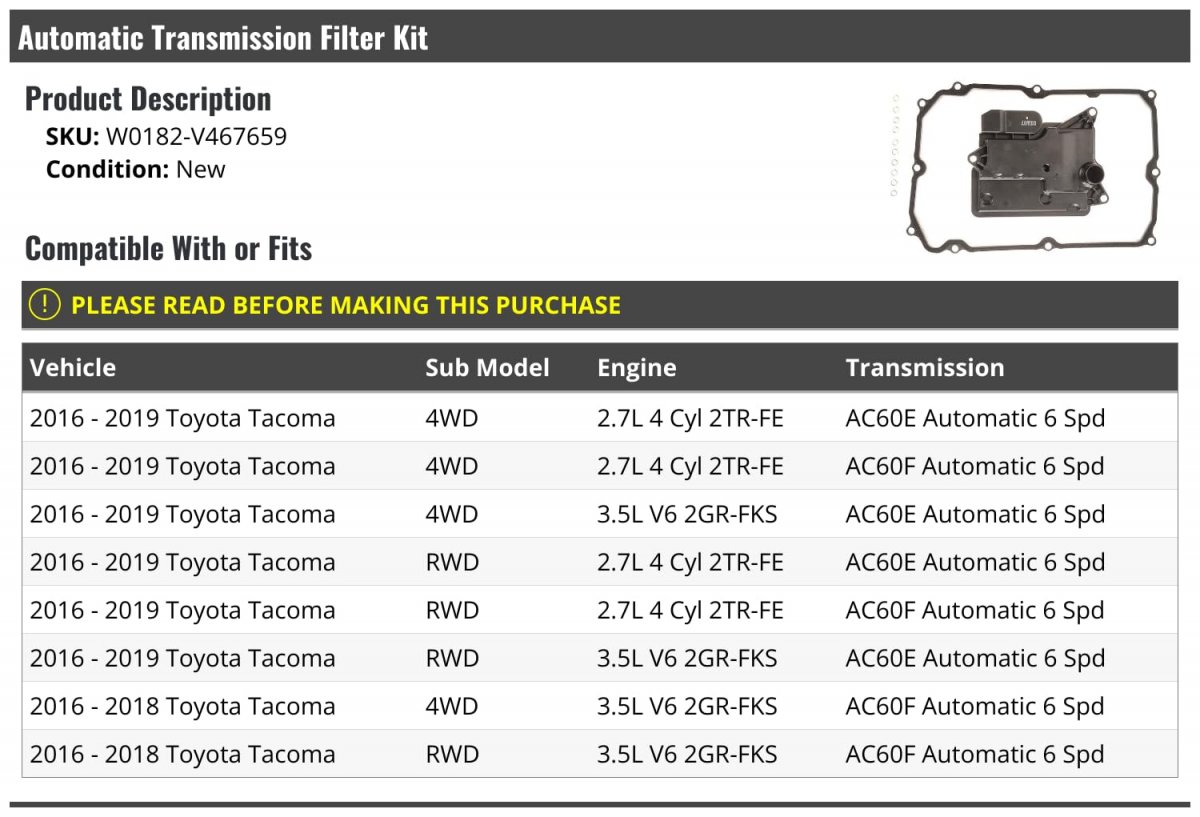Click the "Automatic Transmission Filter Kit" title bar
Viewport: 1200px width, 817px height.
pos(223,38)
